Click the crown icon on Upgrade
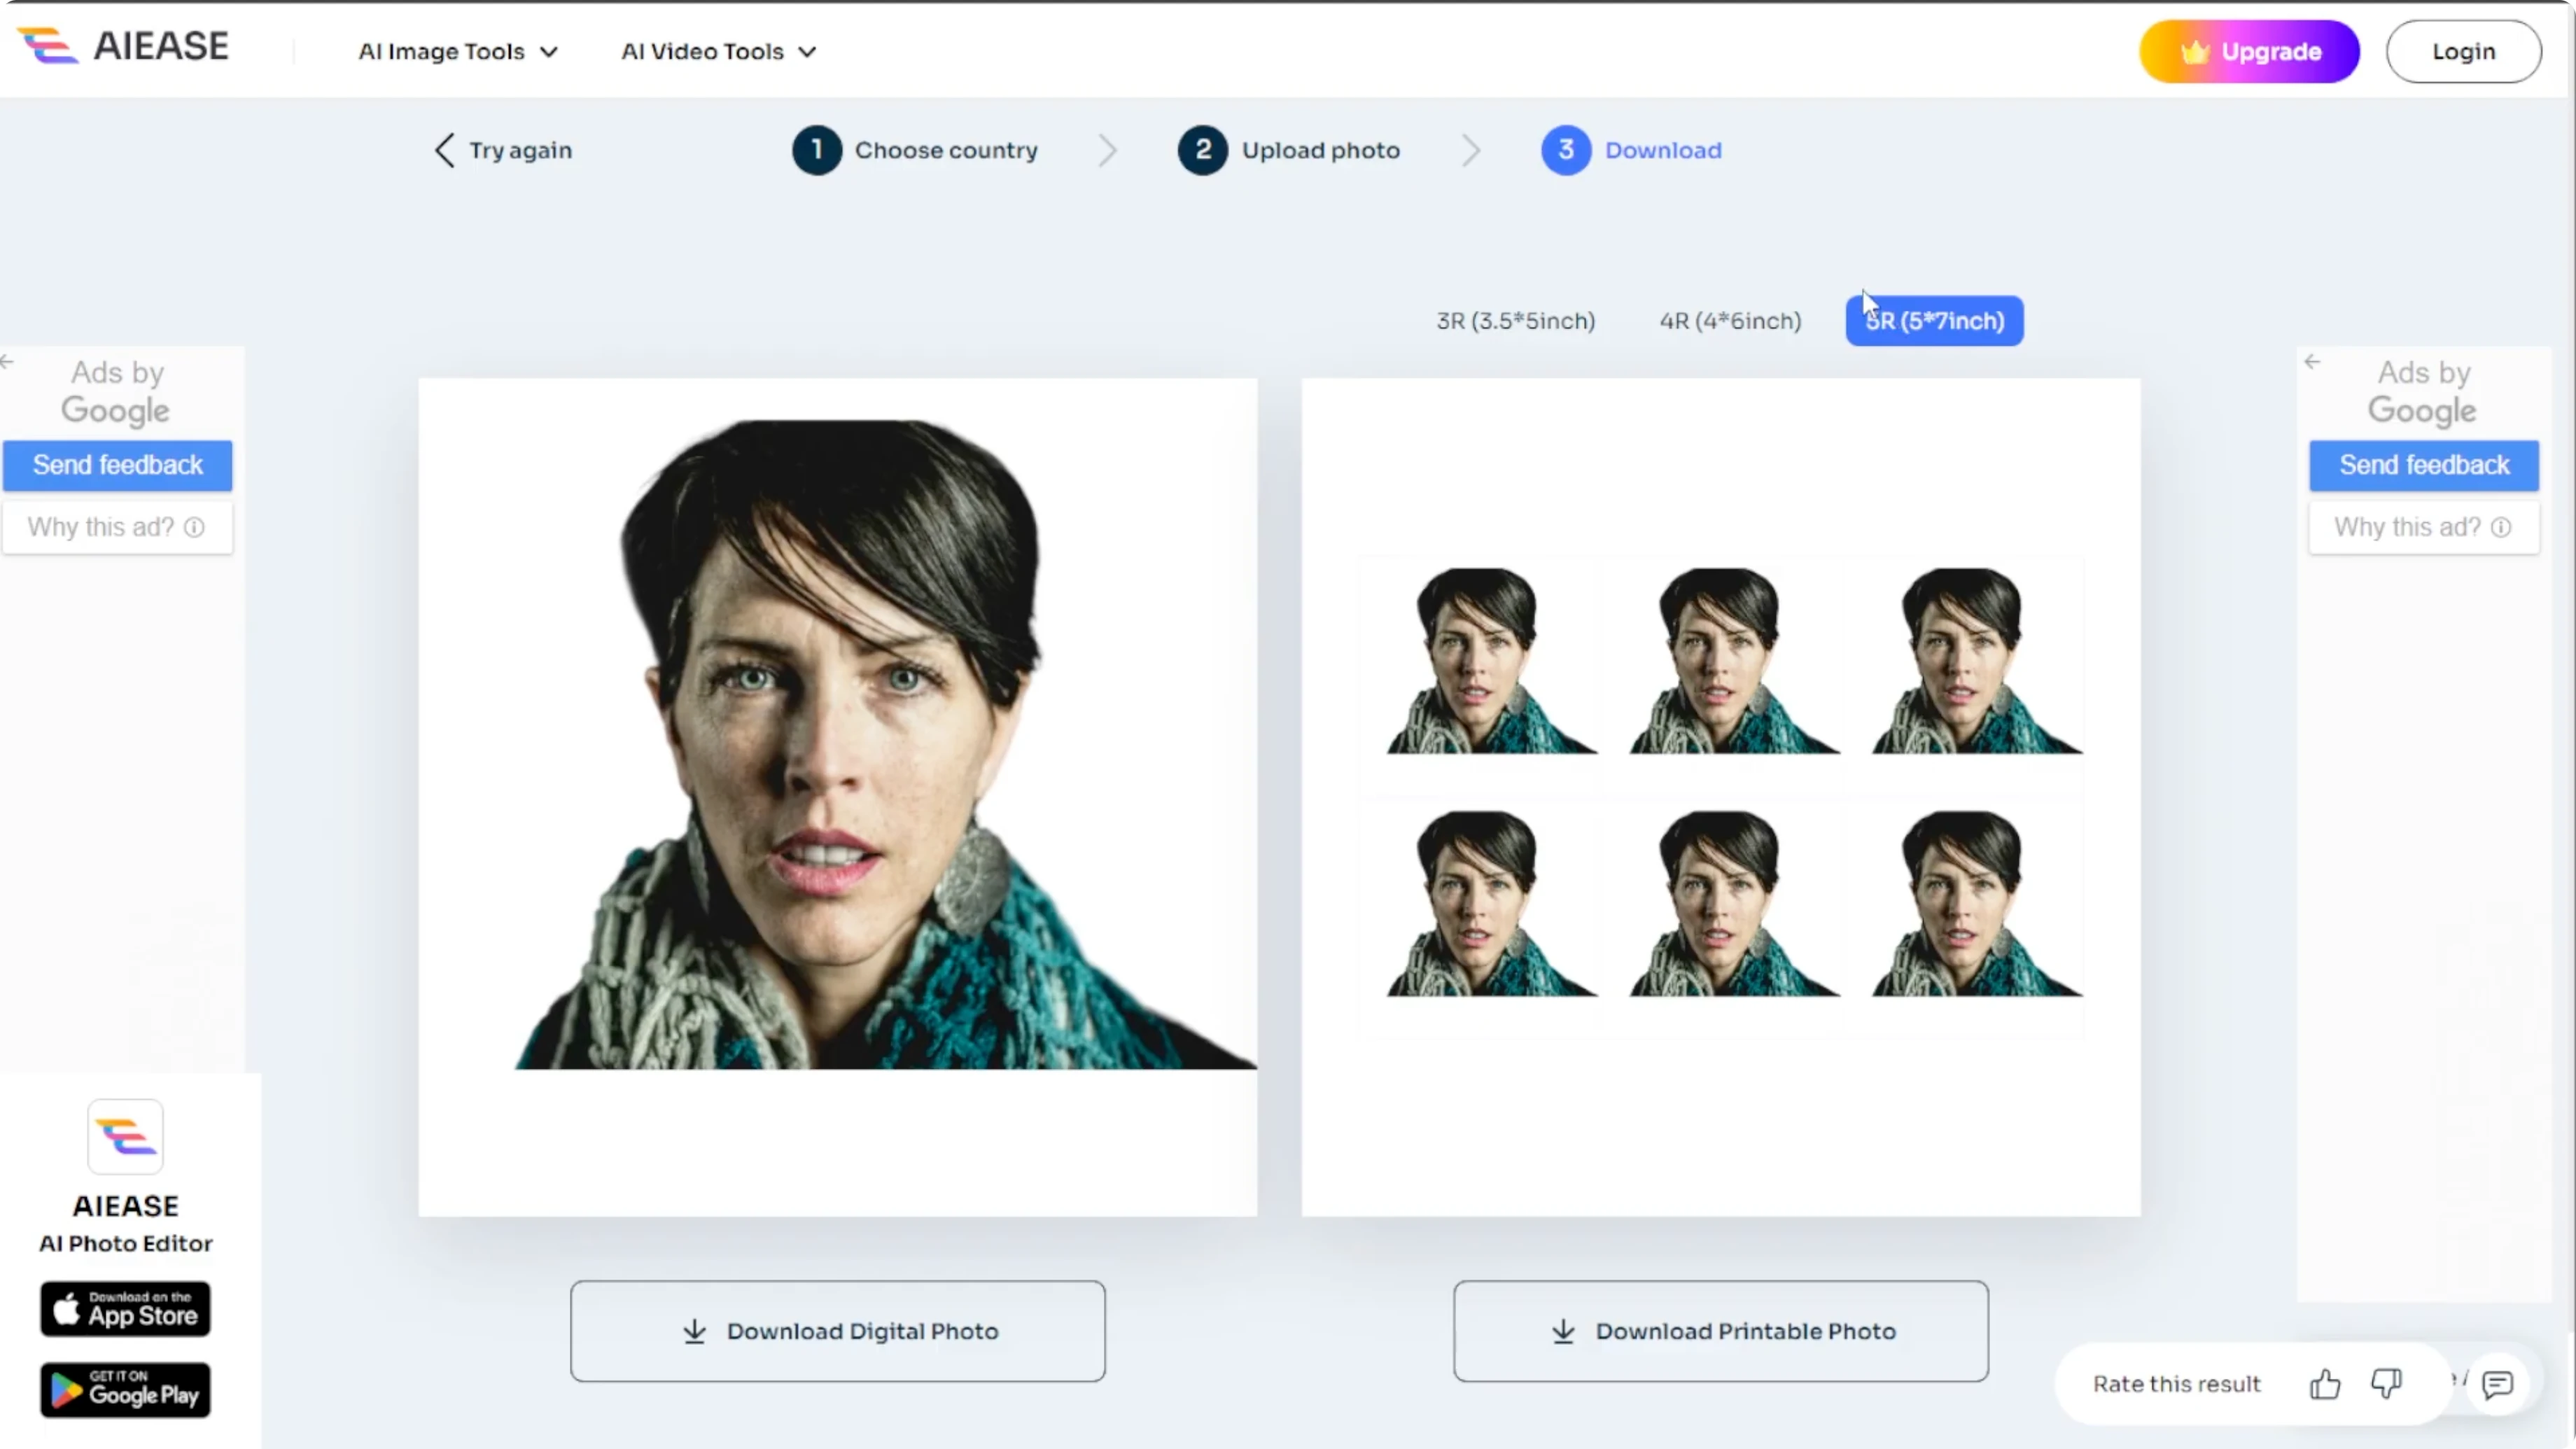 pos(2194,52)
